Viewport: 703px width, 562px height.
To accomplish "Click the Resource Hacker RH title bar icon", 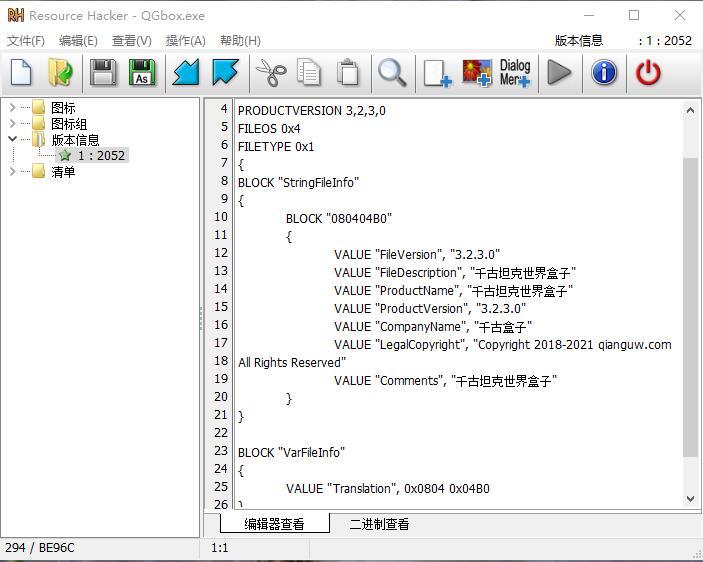I will click(x=16, y=15).
